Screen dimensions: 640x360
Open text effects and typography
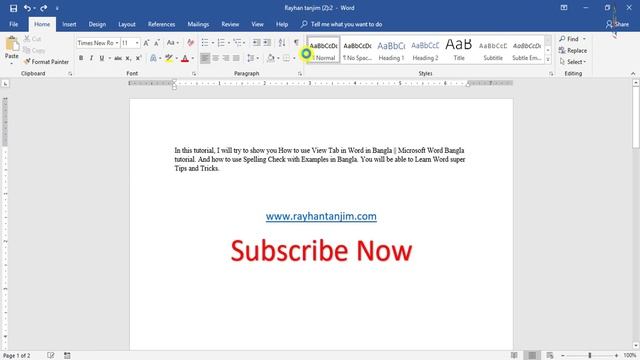pyautogui.click(x=154, y=58)
